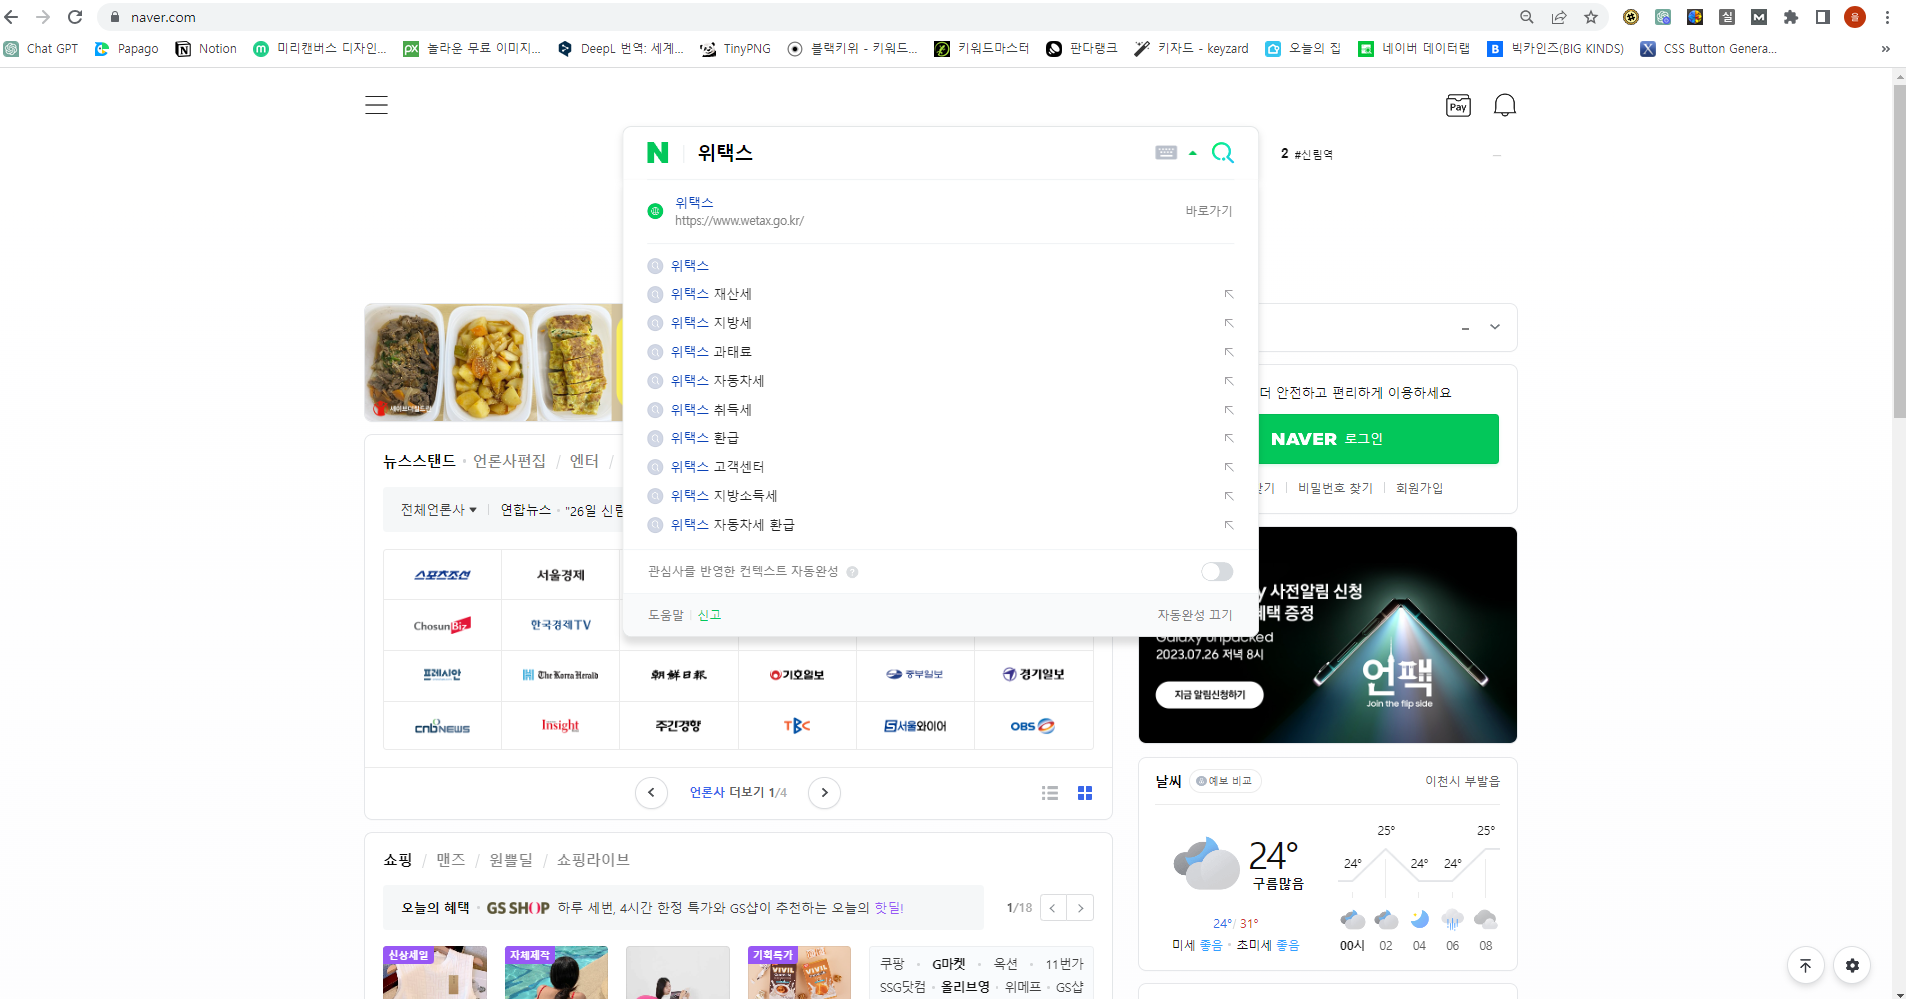Image resolution: width=1906 pixels, height=999 pixels.
Task: Open the 쇼핑라이브 tab
Action: coord(592,859)
